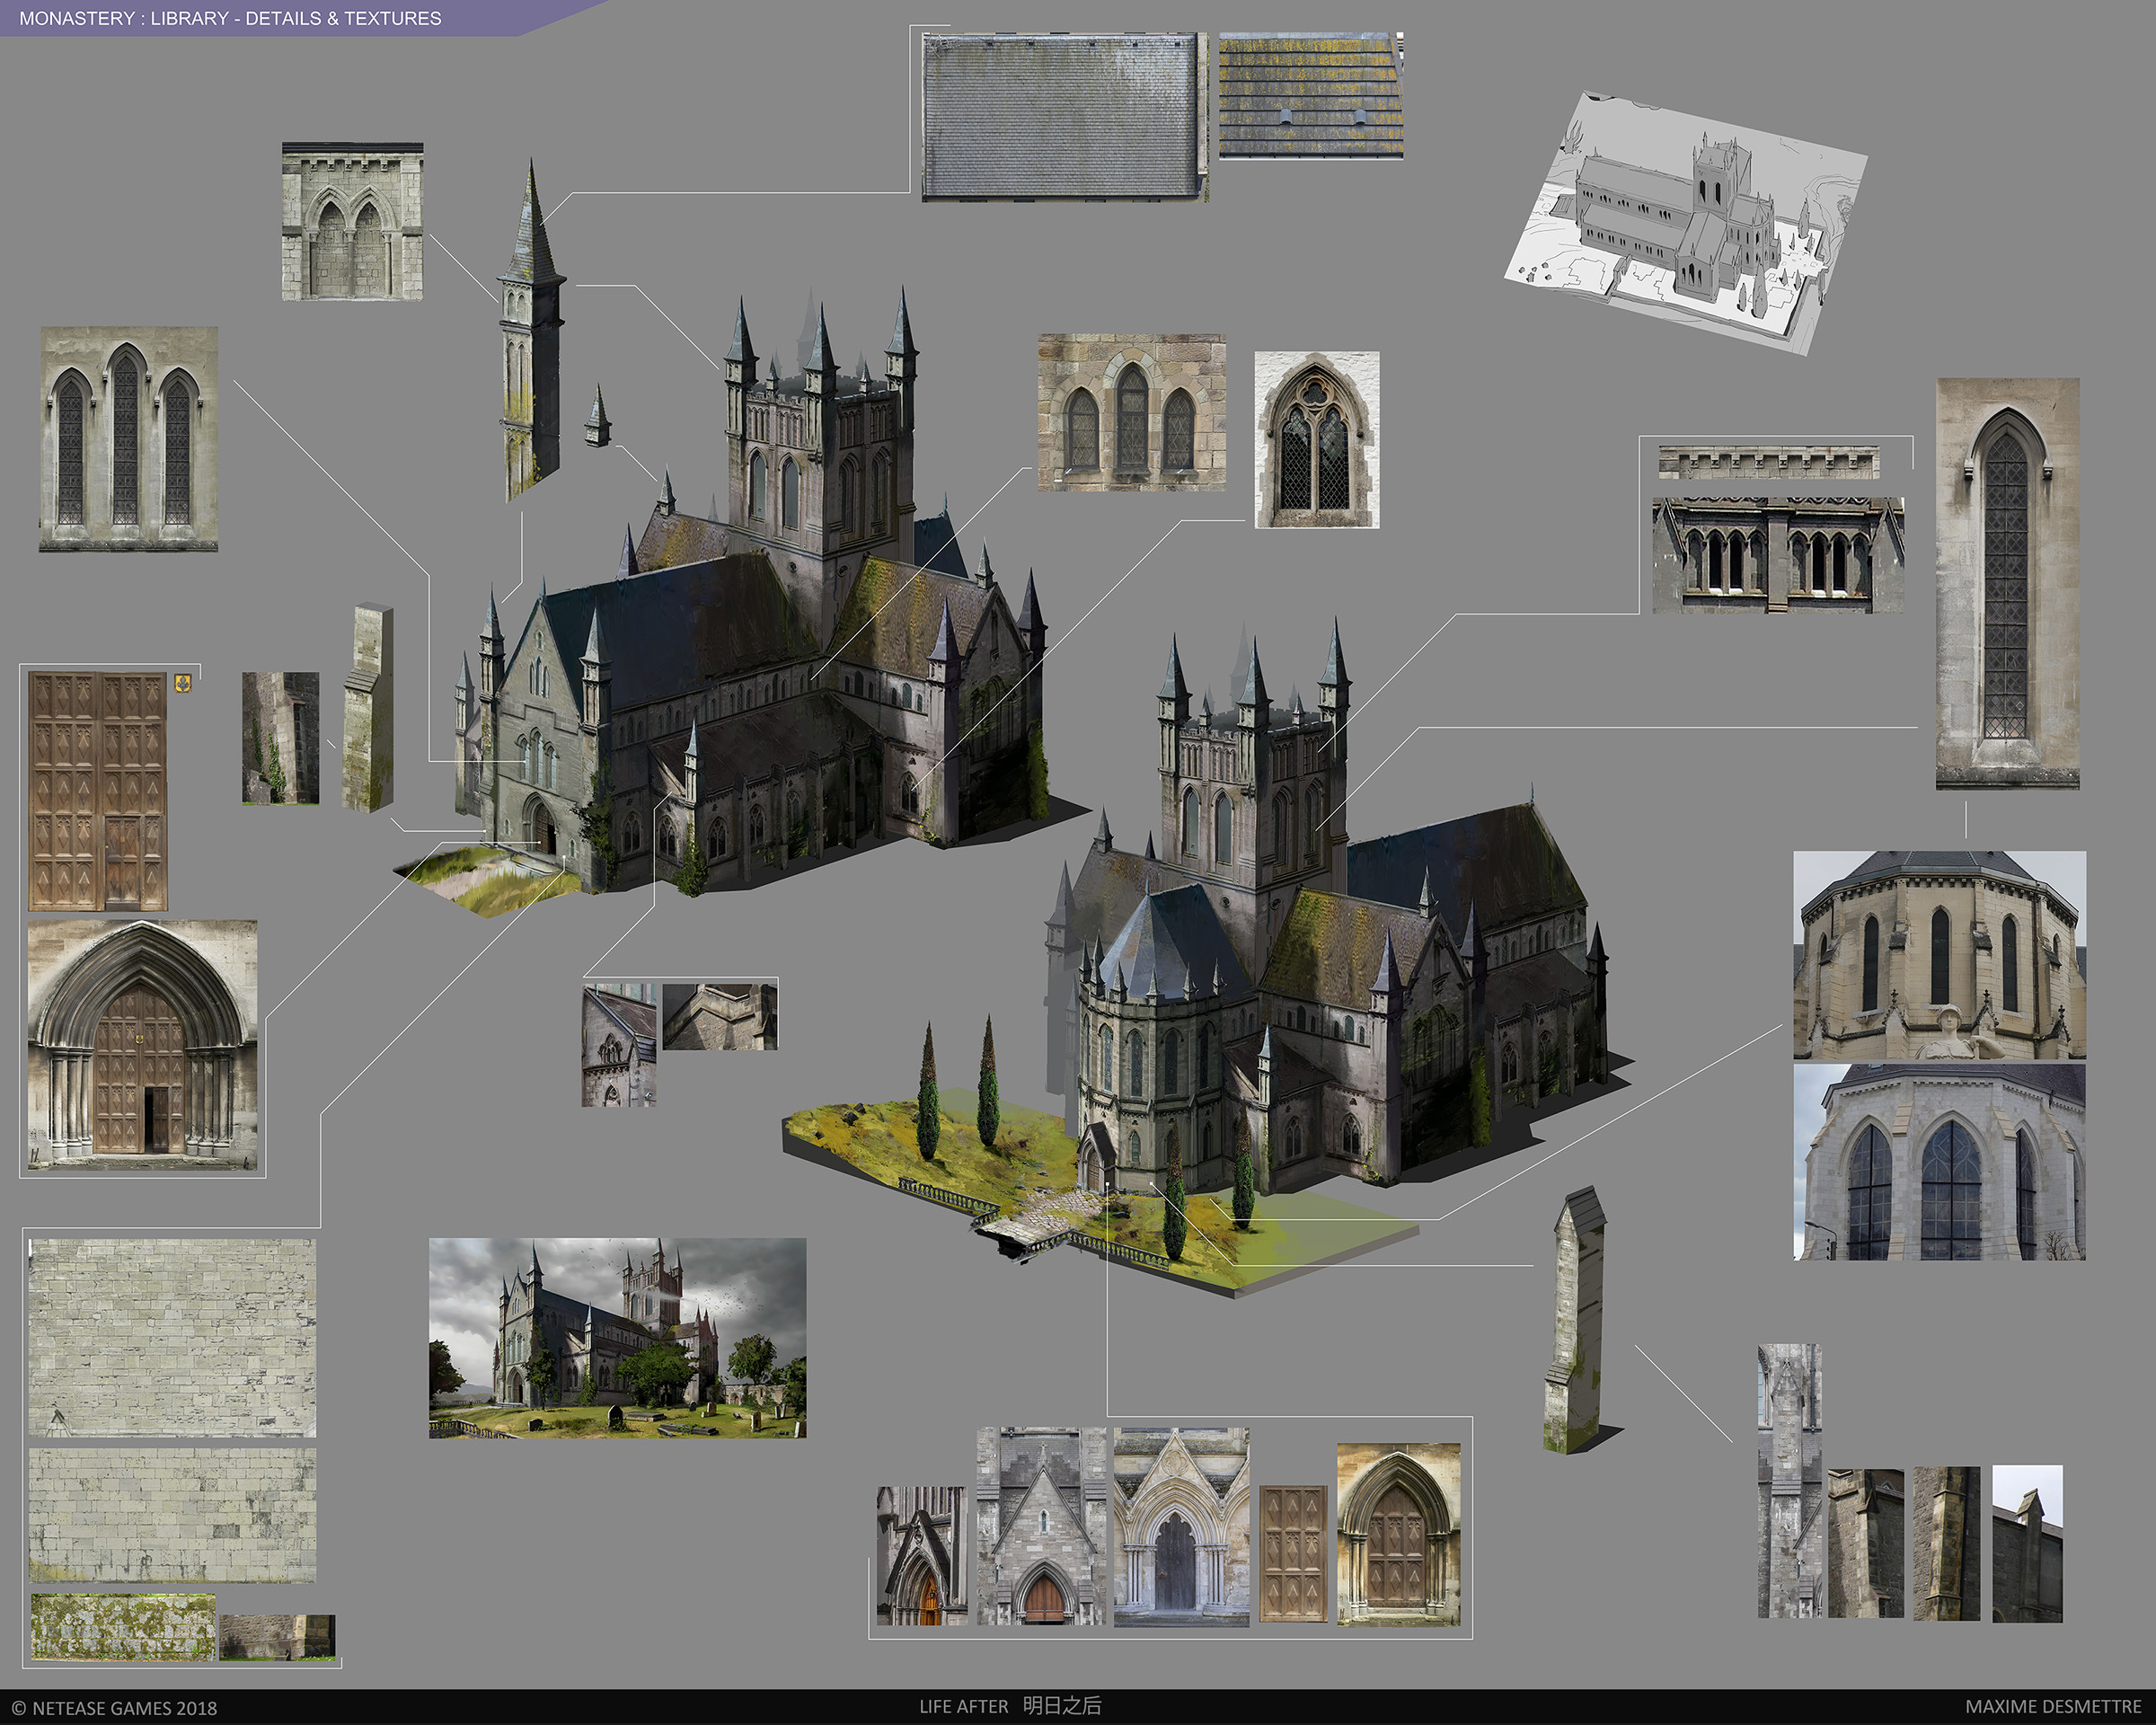Select the triple lancet window reference at left

[x=128, y=439]
